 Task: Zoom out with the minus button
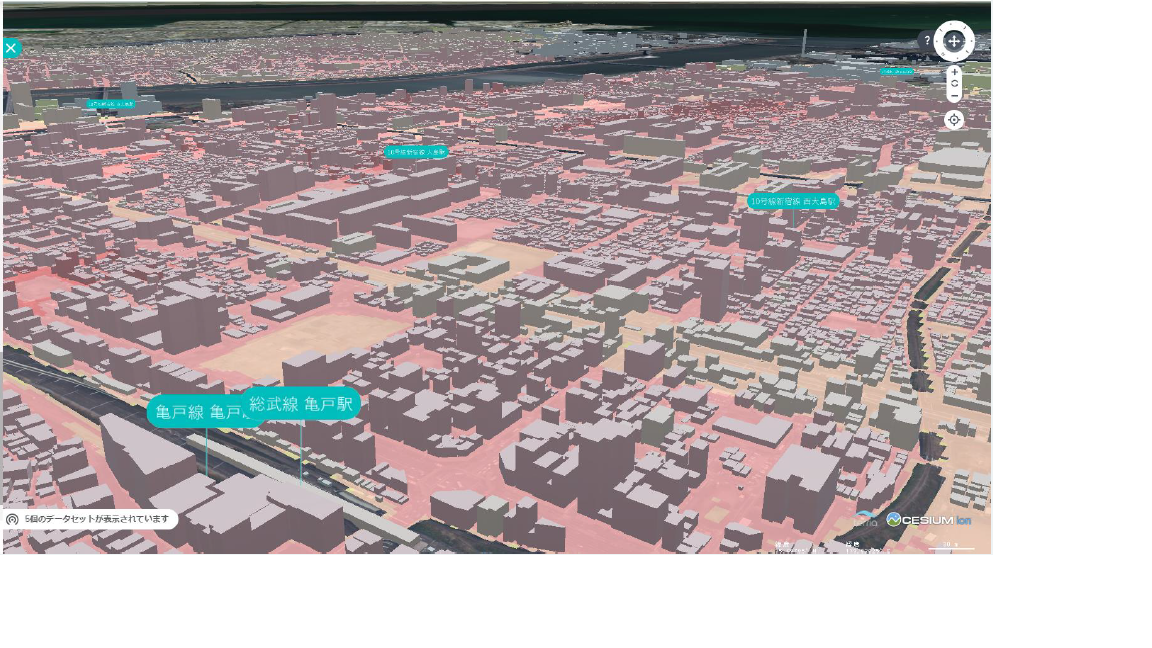pos(954,96)
